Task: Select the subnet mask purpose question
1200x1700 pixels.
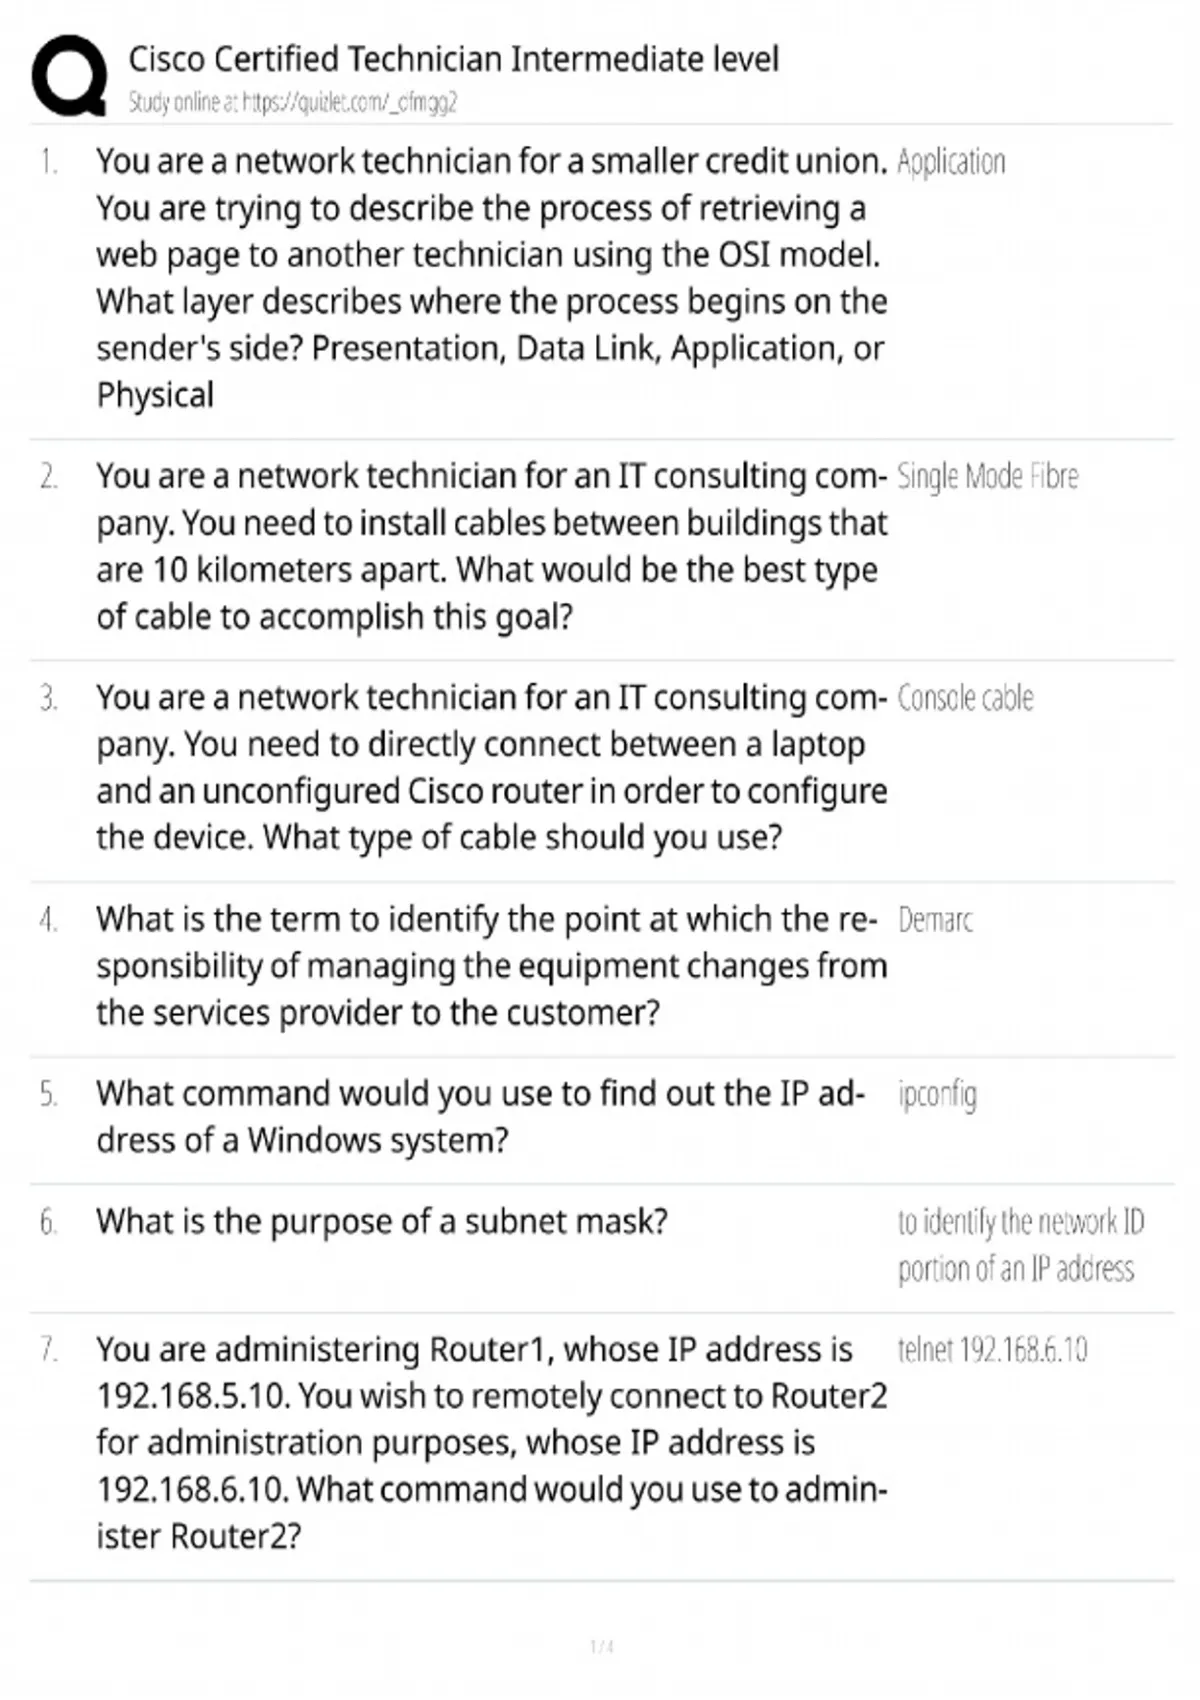Action: click(381, 1222)
